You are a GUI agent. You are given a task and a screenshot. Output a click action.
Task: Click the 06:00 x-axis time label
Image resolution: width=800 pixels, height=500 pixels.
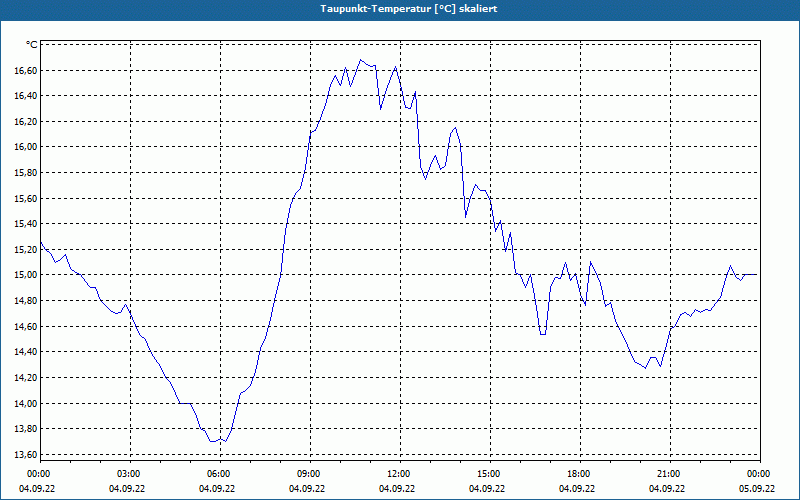pos(217,474)
